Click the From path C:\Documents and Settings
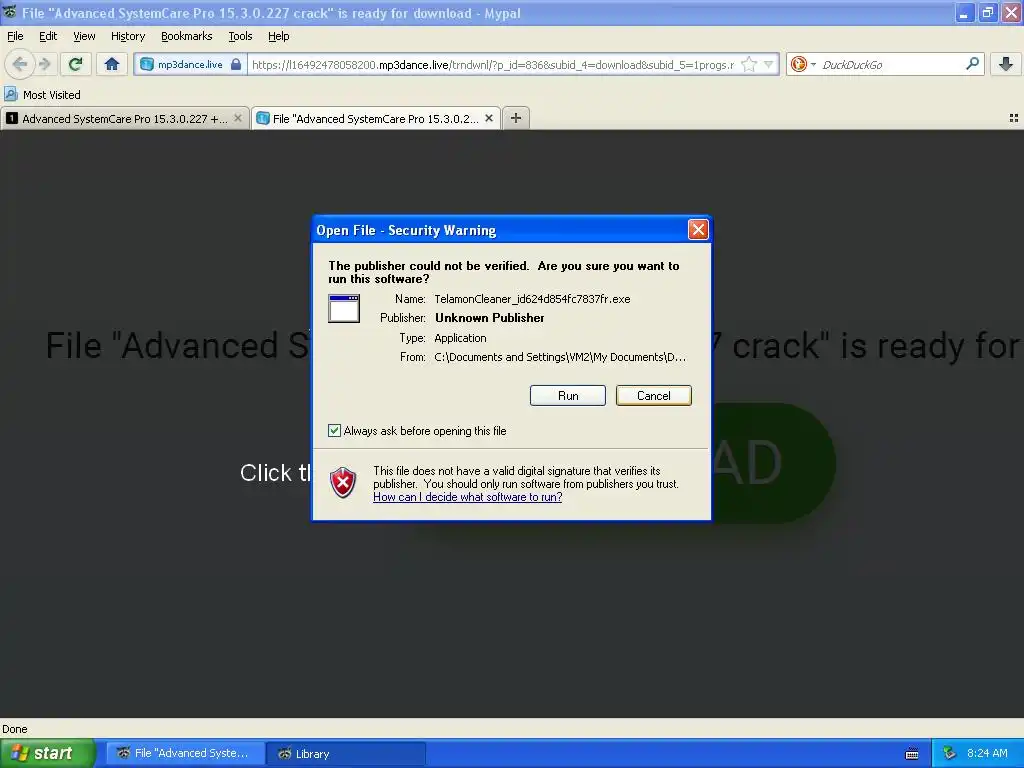 click(x=560, y=357)
